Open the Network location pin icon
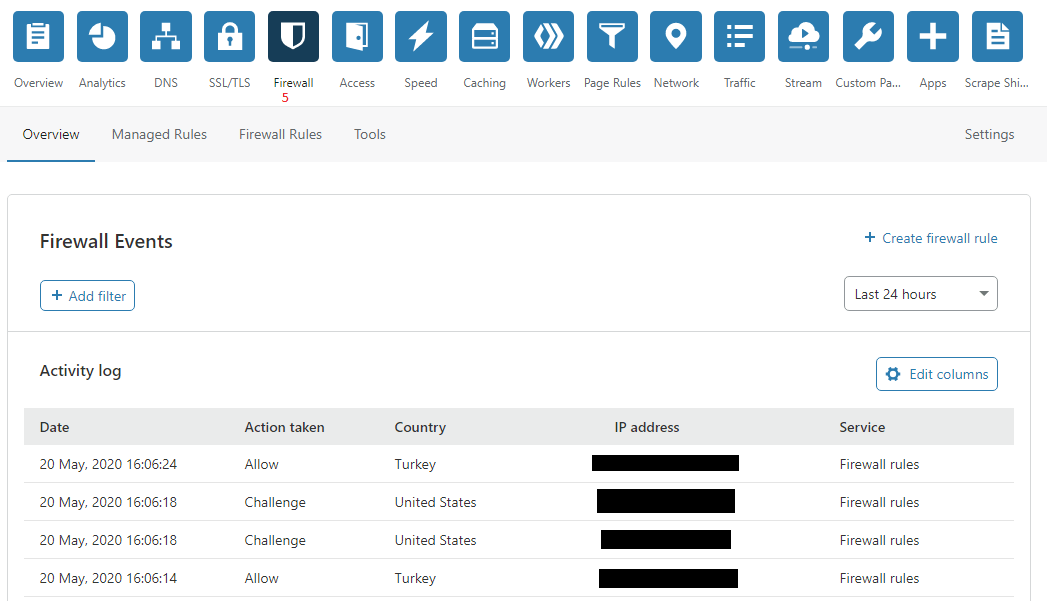Image resolution: width=1047 pixels, height=601 pixels. 676,36
